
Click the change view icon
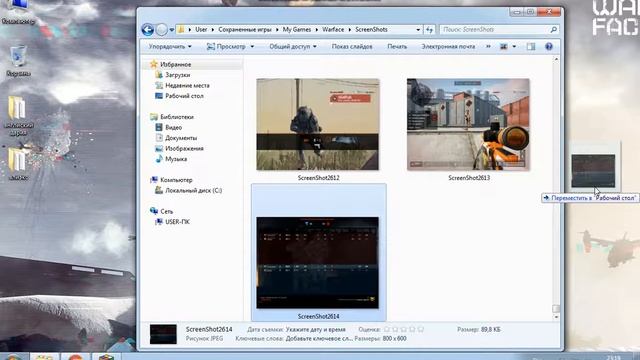click(x=504, y=47)
